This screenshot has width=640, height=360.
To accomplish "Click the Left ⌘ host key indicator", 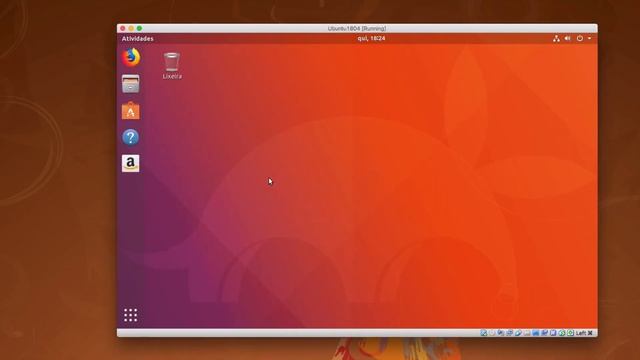I will click(x=584, y=333).
